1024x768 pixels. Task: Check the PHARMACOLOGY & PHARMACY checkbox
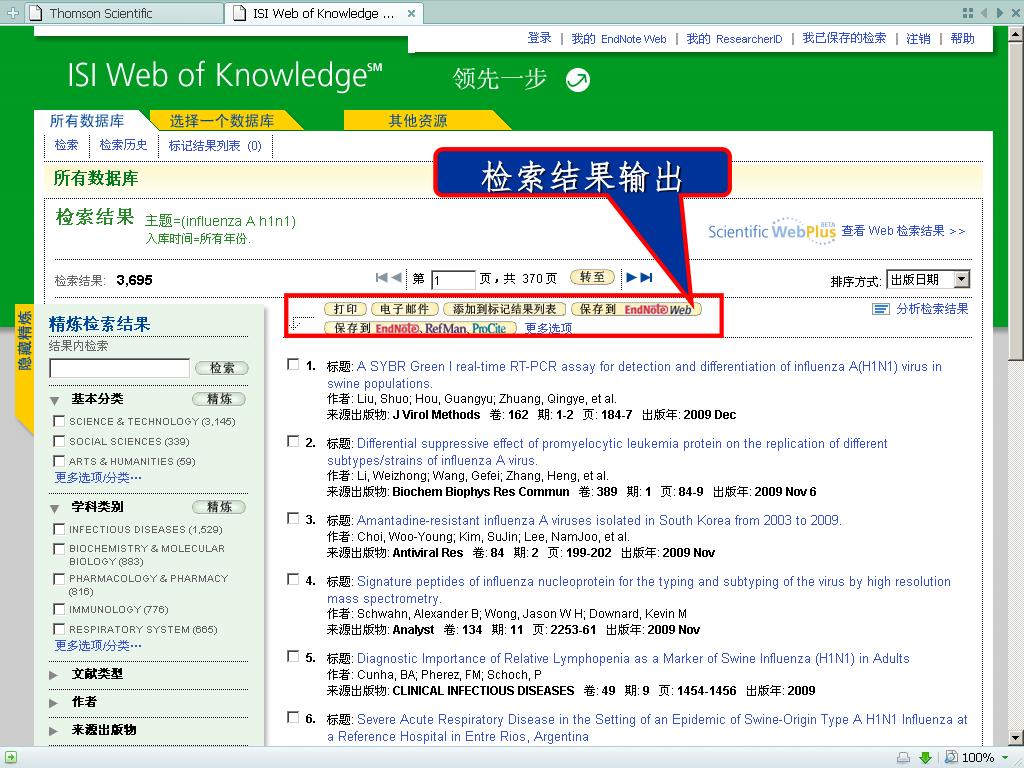point(59,579)
